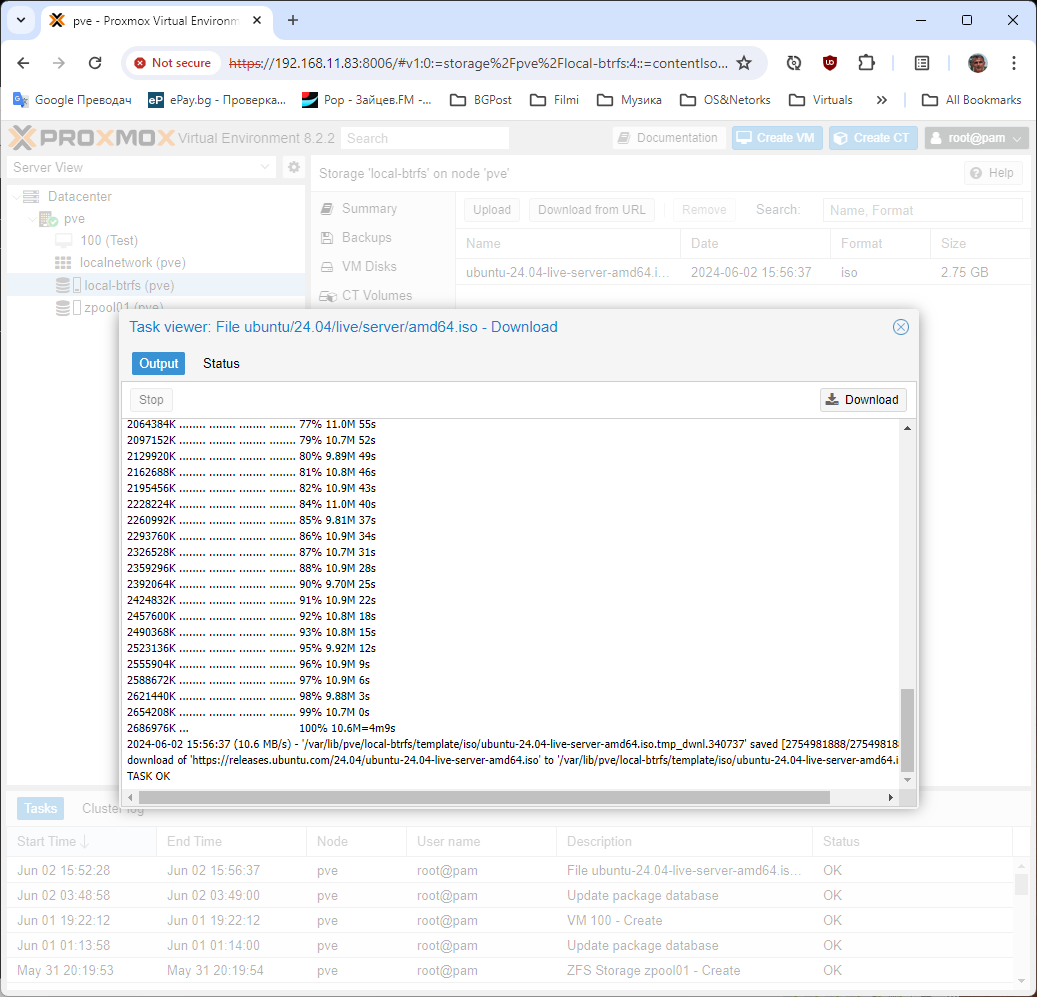Click the Upload button
Image resolution: width=1037 pixels, height=997 pixels.
coord(492,210)
